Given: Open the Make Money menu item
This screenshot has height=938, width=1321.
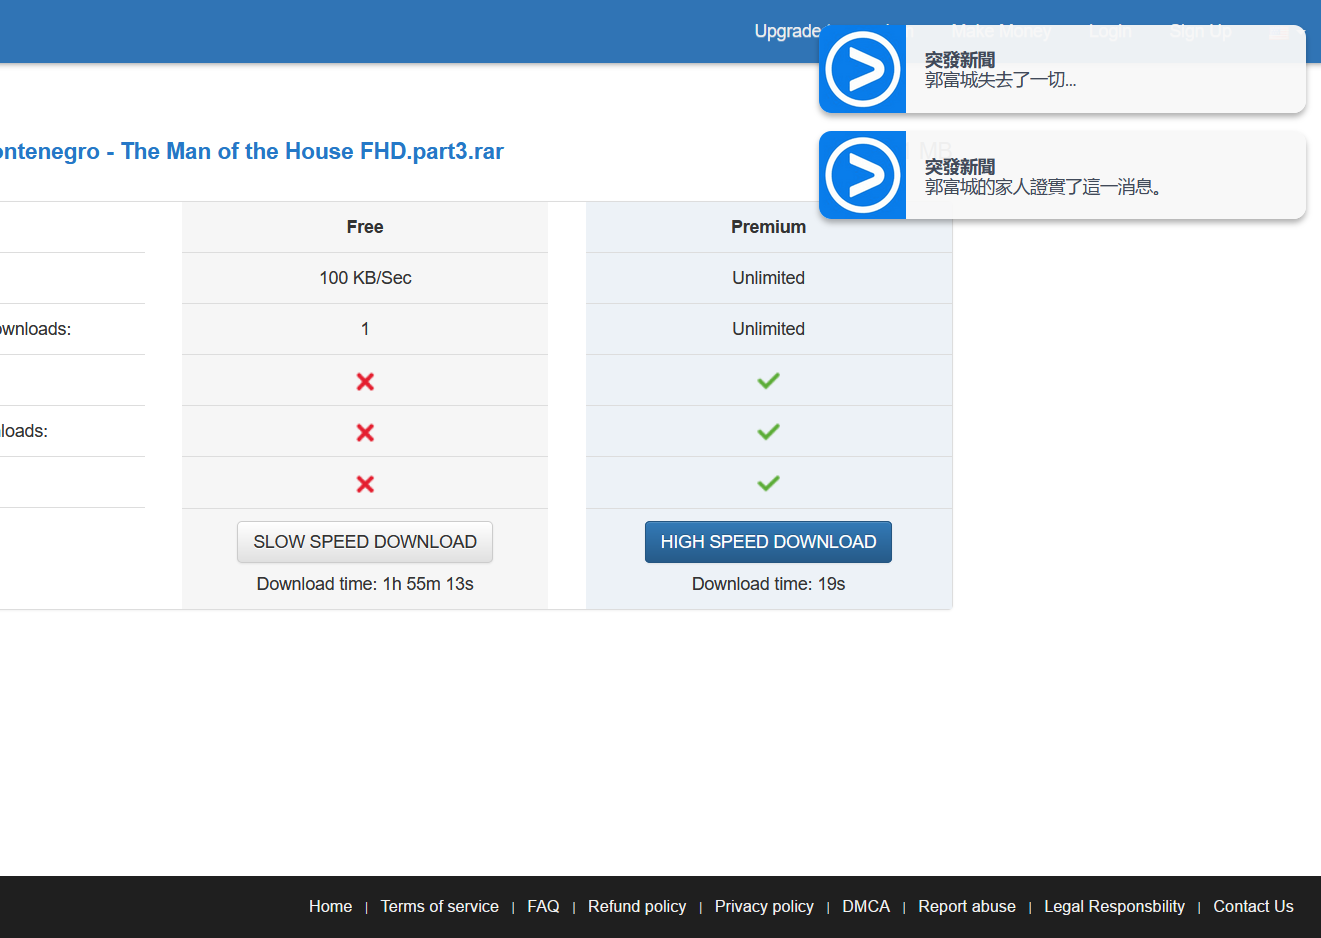Looking at the screenshot, I should pyautogui.click(x=1001, y=31).
